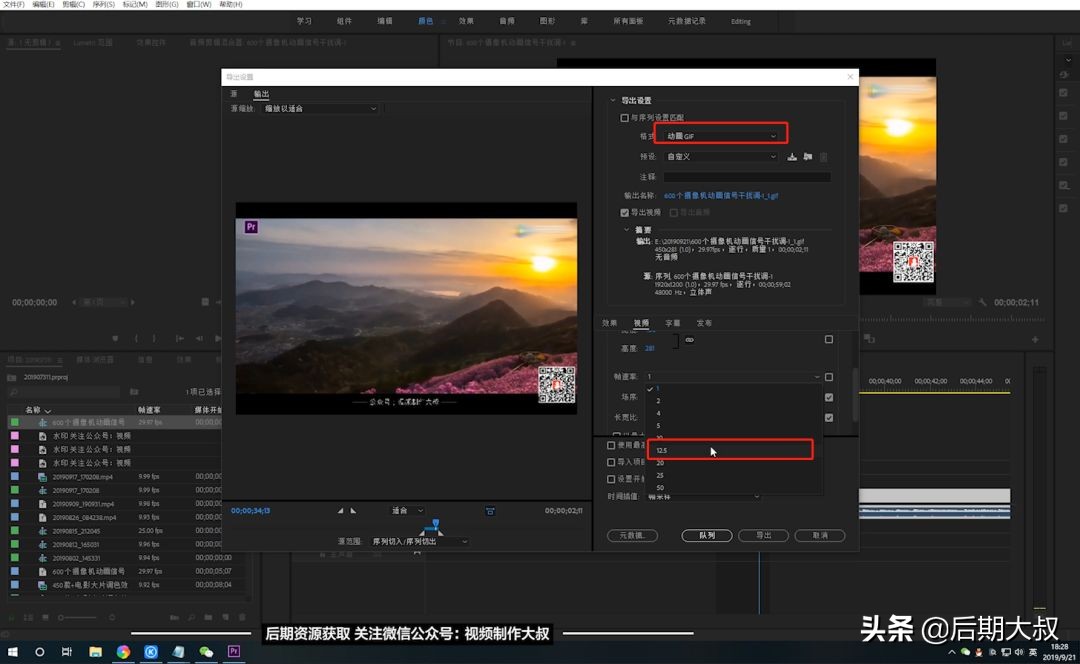
Task: Click the delete preset trash icon
Action: pos(824,157)
